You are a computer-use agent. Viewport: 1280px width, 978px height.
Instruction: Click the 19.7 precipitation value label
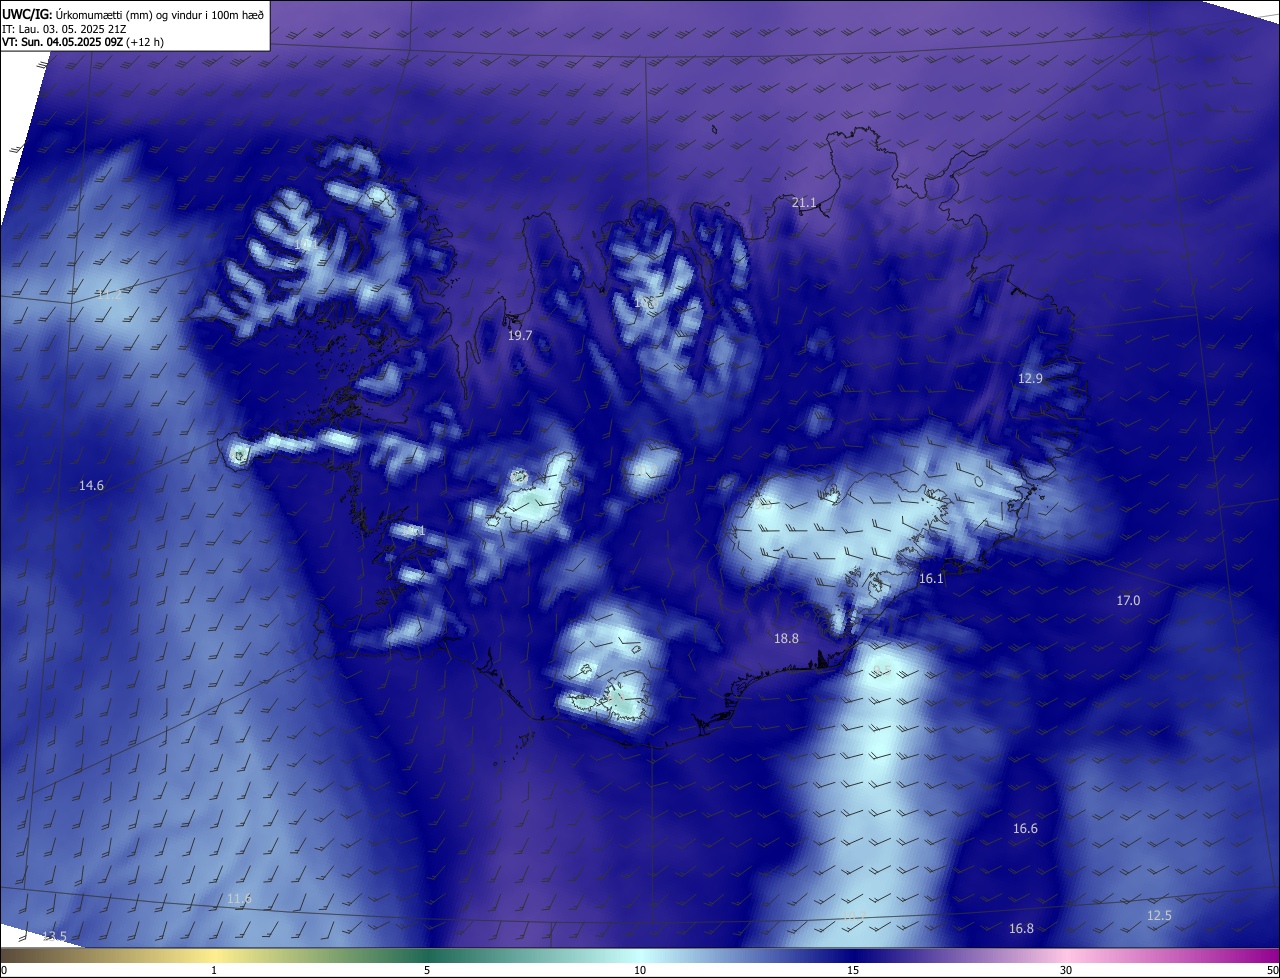[520, 336]
